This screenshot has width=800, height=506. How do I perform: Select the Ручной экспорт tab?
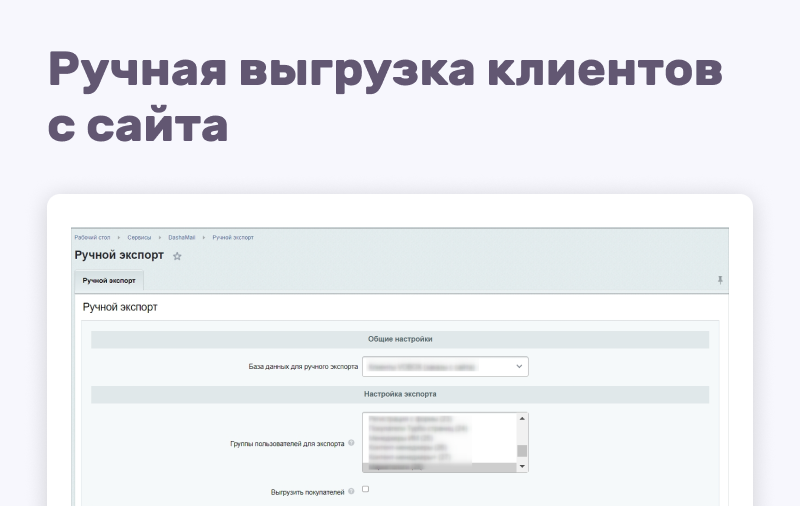coord(109,281)
